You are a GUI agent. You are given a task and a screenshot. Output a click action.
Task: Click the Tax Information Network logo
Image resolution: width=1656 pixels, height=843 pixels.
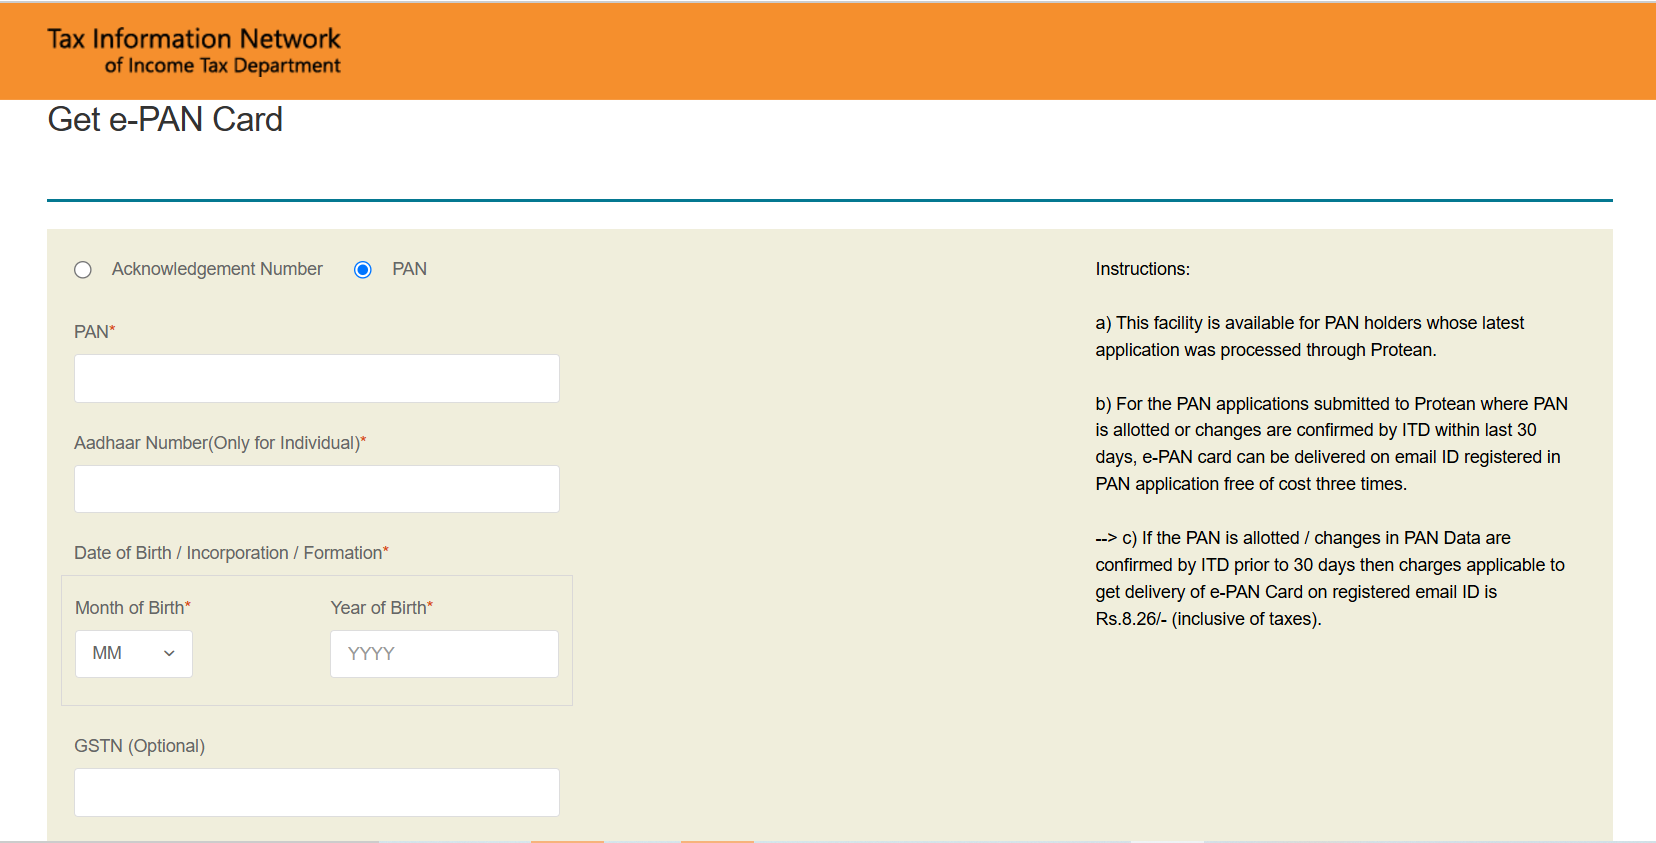[x=194, y=51]
